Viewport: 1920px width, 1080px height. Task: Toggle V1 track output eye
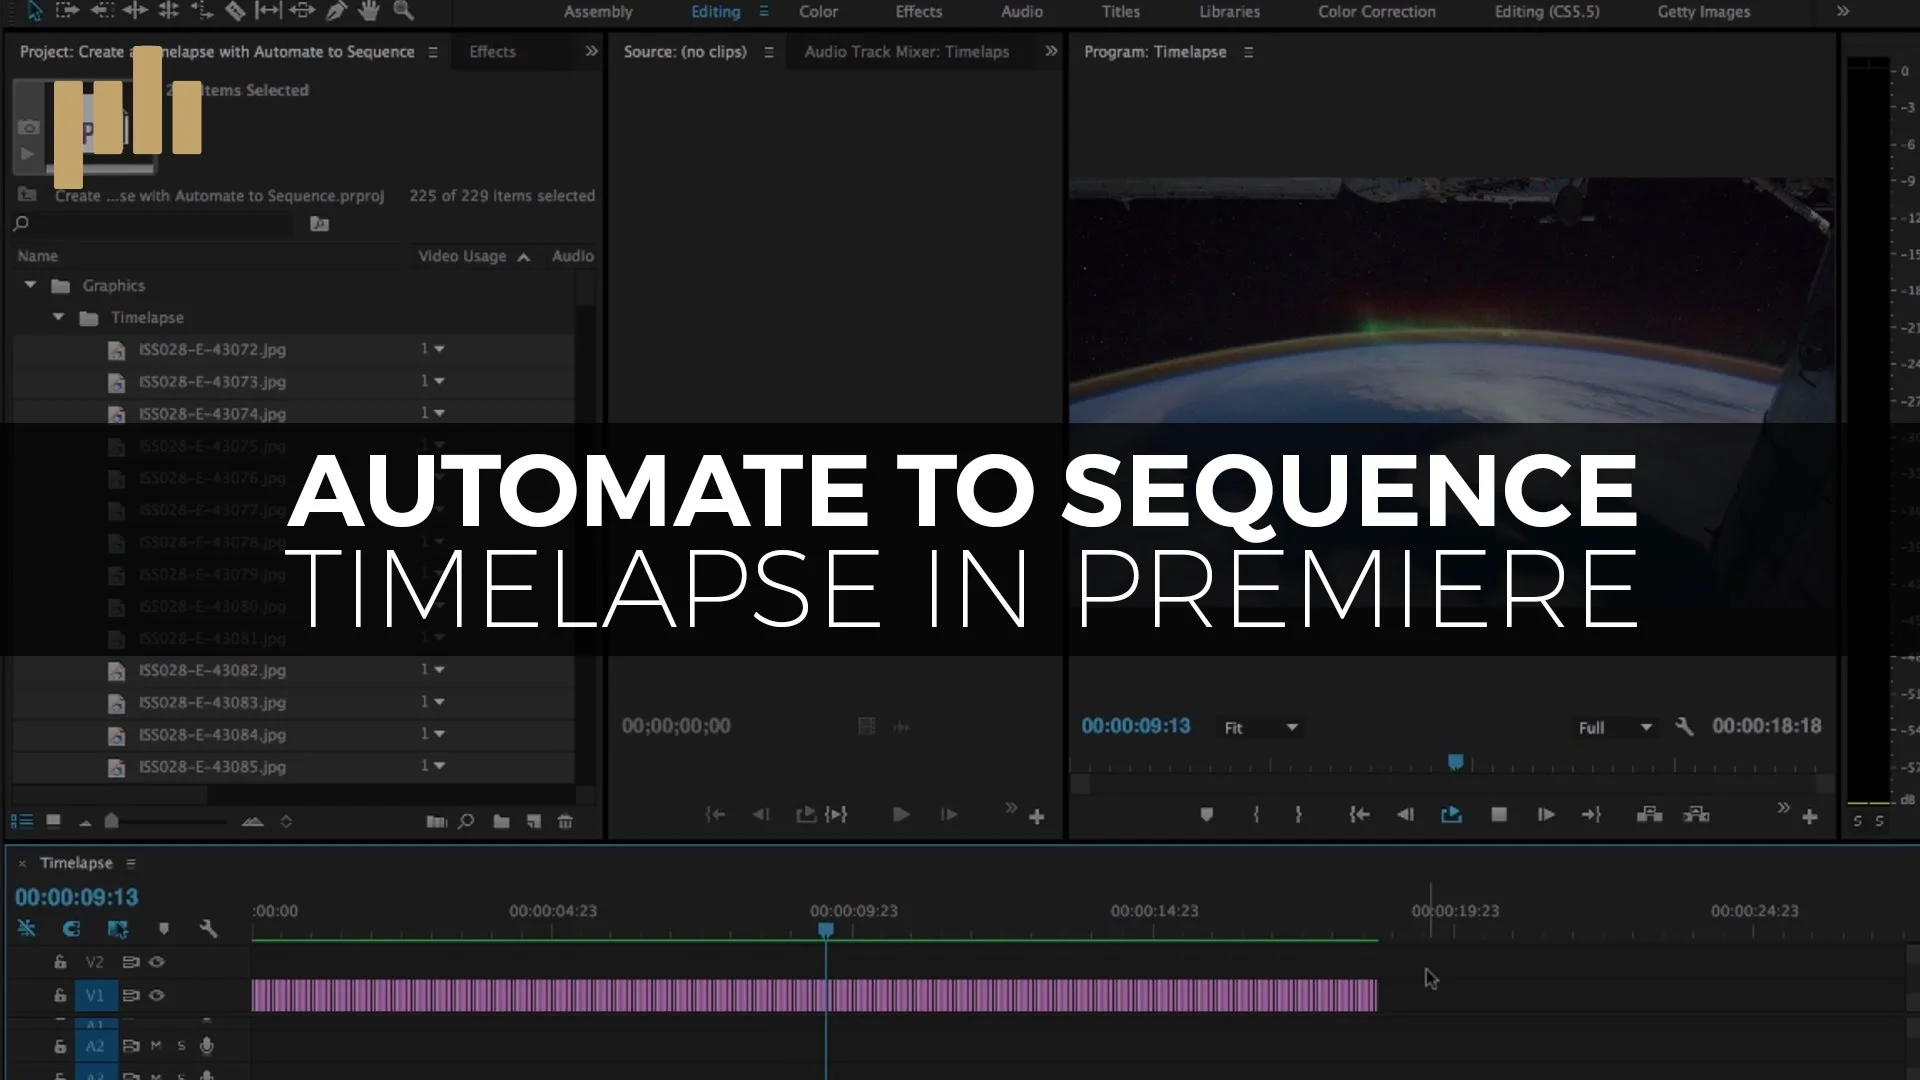(157, 995)
